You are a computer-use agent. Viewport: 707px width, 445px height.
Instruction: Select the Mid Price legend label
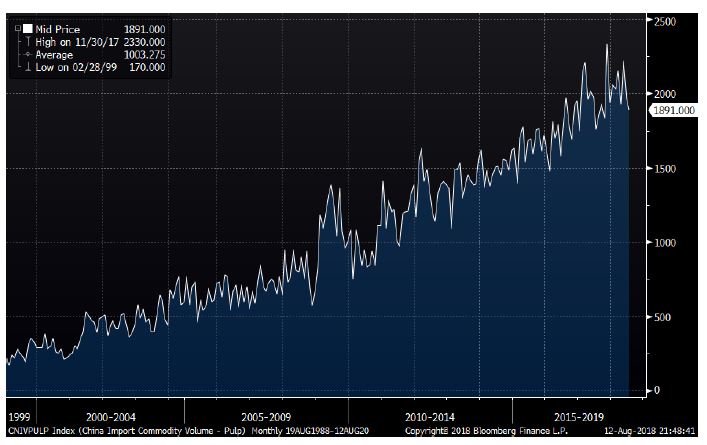tap(57, 30)
